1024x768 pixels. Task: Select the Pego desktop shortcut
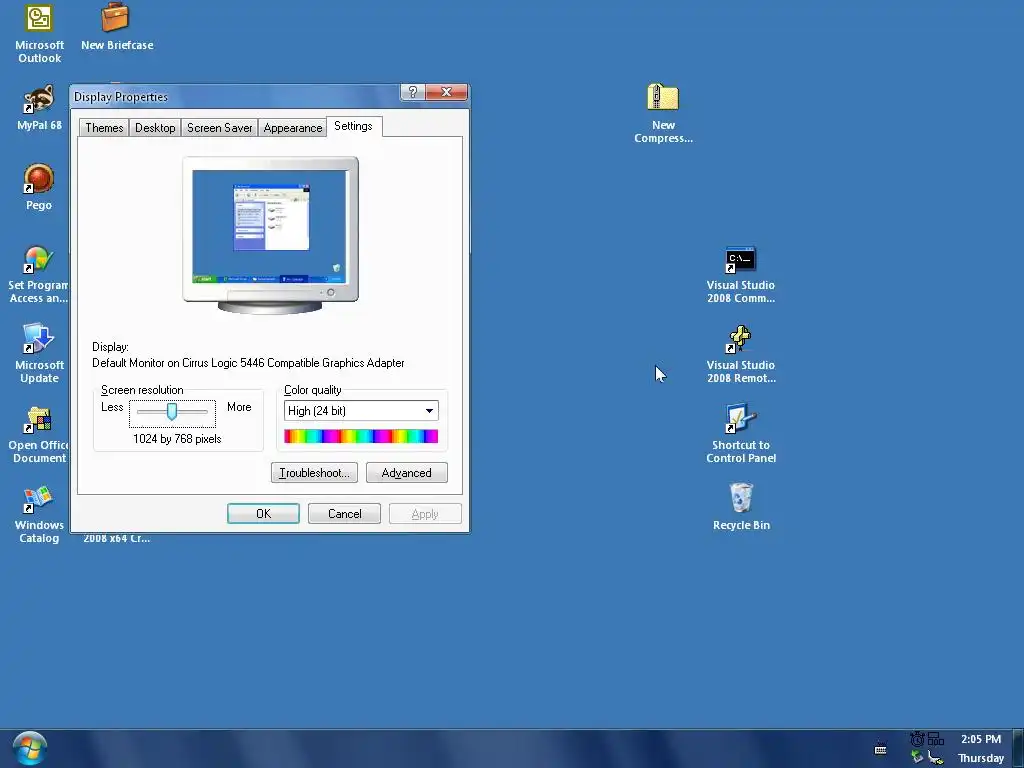(x=39, y=187)
